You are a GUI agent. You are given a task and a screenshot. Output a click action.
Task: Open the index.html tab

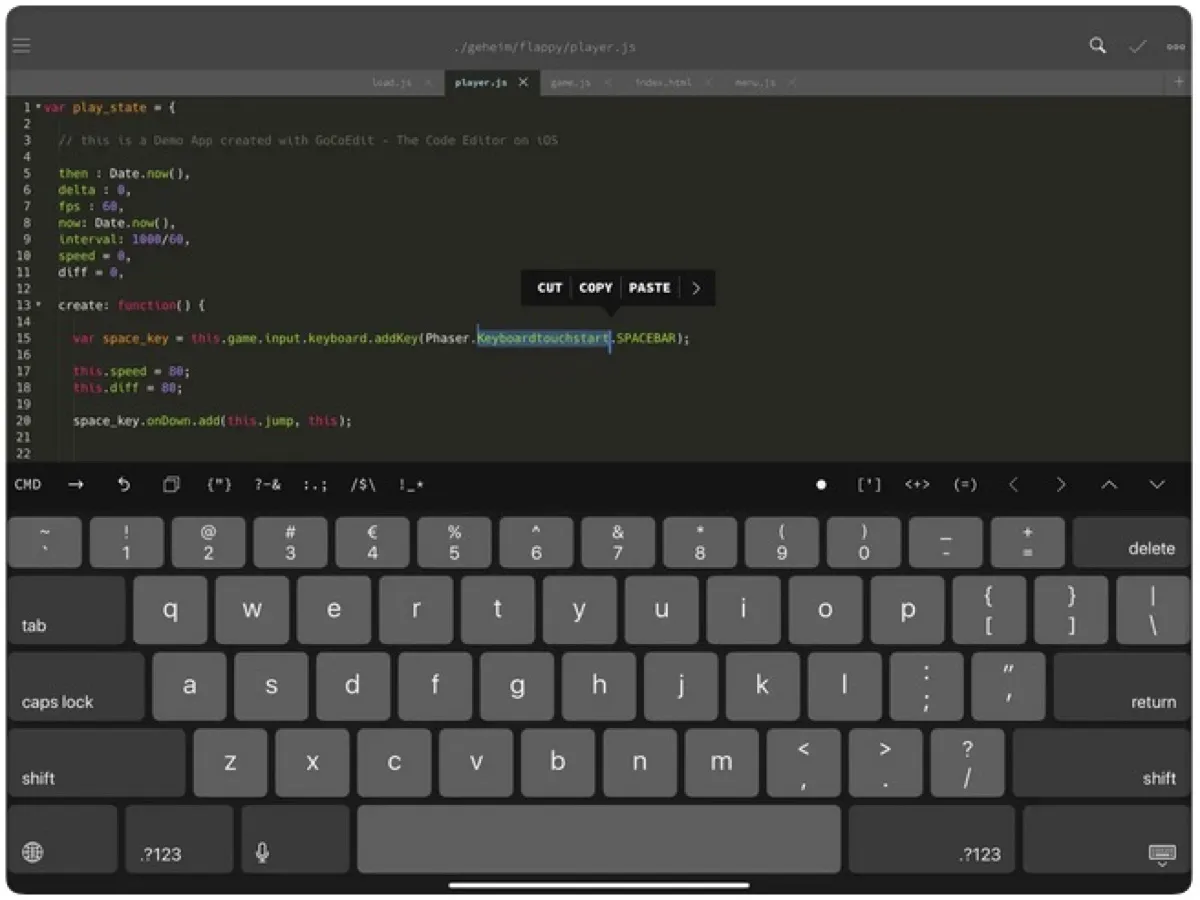pyautogui.click(x=663, y=83)
